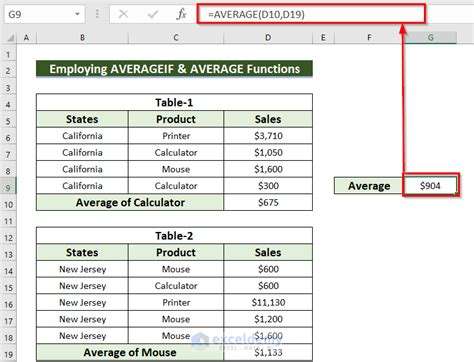Click the Enter checkmark icon in formula bar
Image resolution: width=474 pixels, height=362 pixels.
[x=153, y=14]
